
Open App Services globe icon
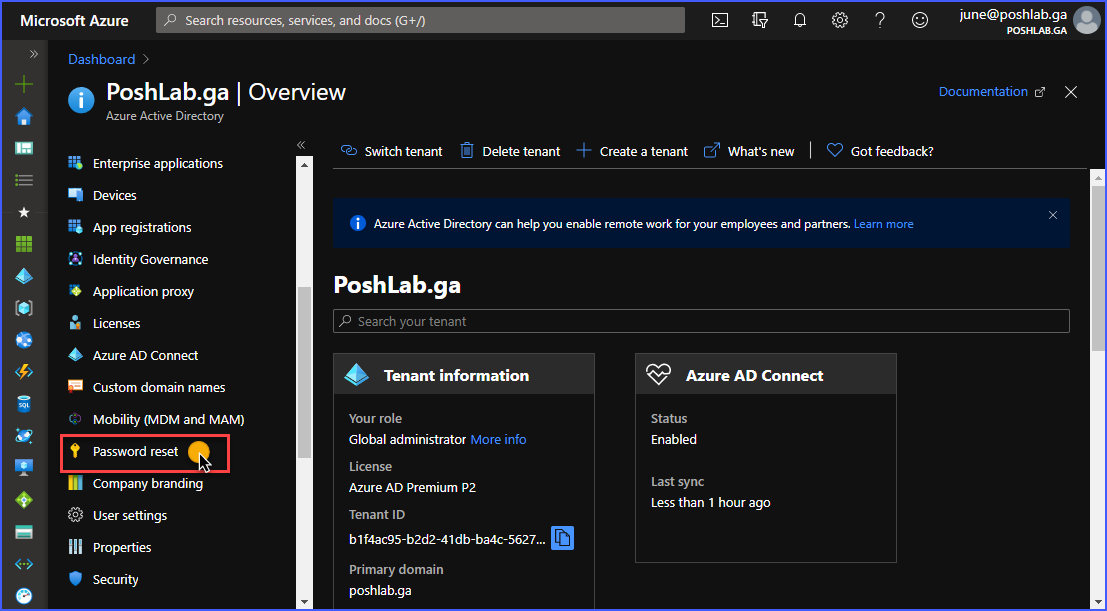[24, 340]
